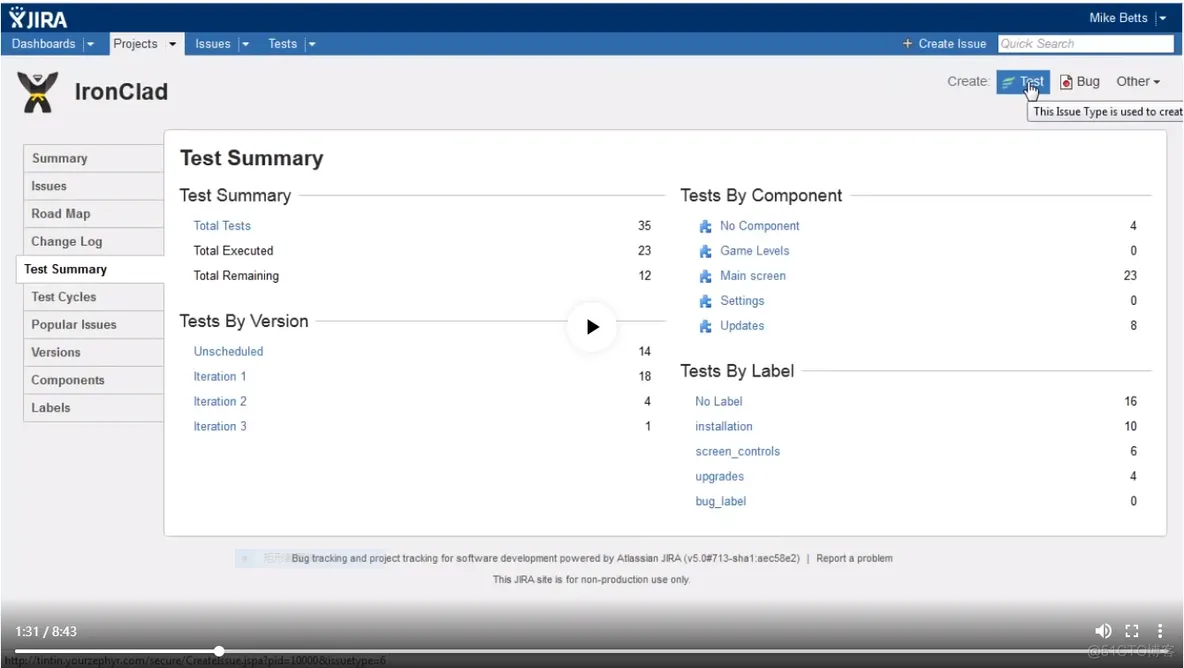Click the plus icon beside Create Issue
The height and width of the screenshot is (668, 1184).
908,44
